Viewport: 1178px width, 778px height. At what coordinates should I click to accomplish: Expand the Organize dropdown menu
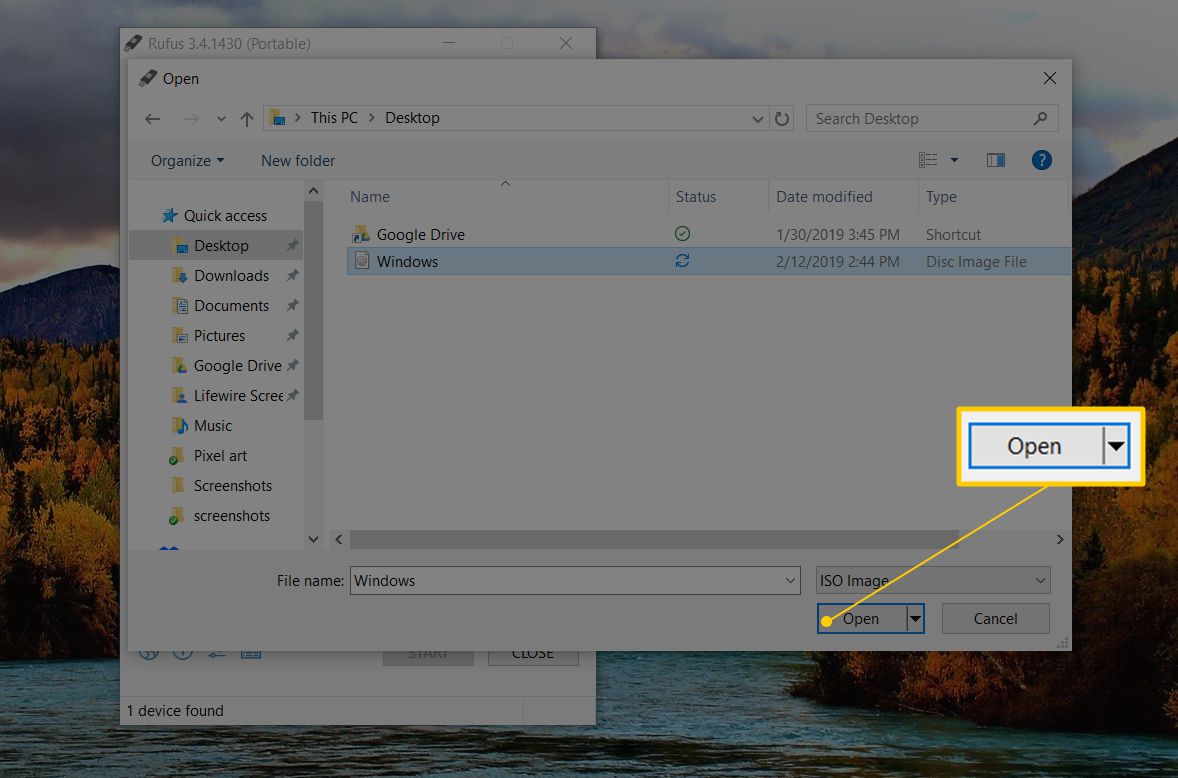pos(187,161)
